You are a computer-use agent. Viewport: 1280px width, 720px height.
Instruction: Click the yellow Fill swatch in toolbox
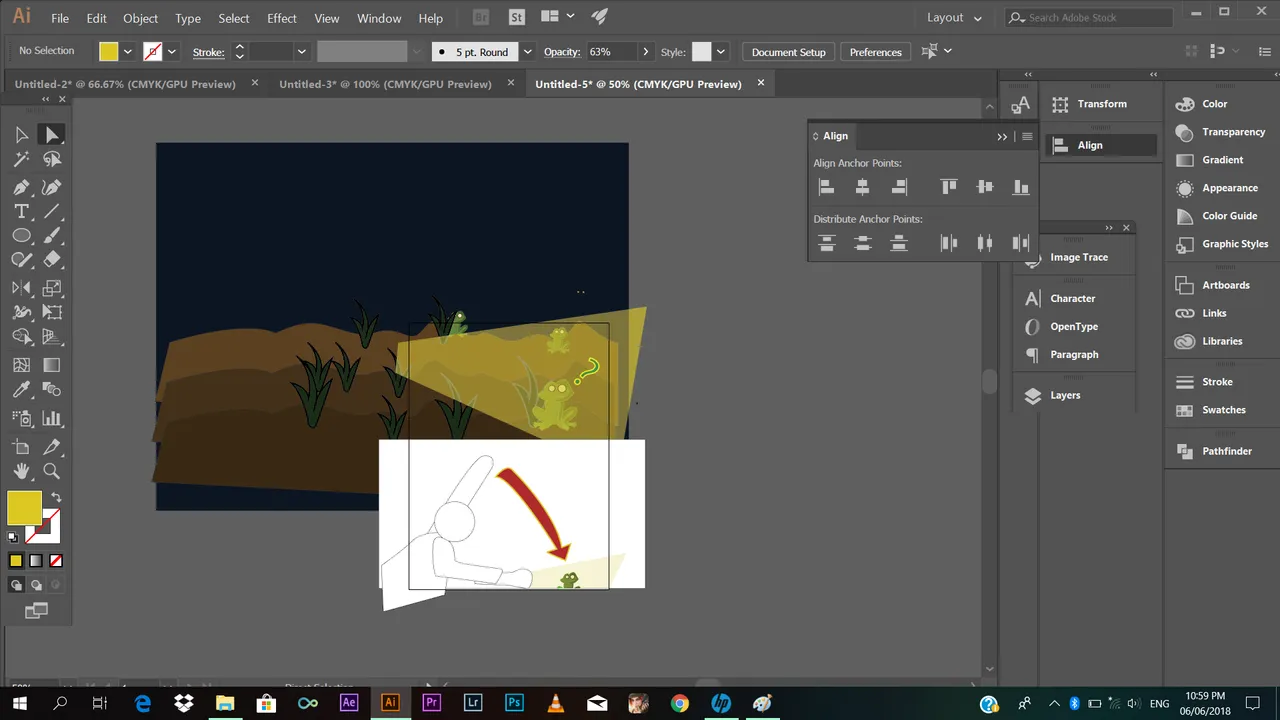24,508
